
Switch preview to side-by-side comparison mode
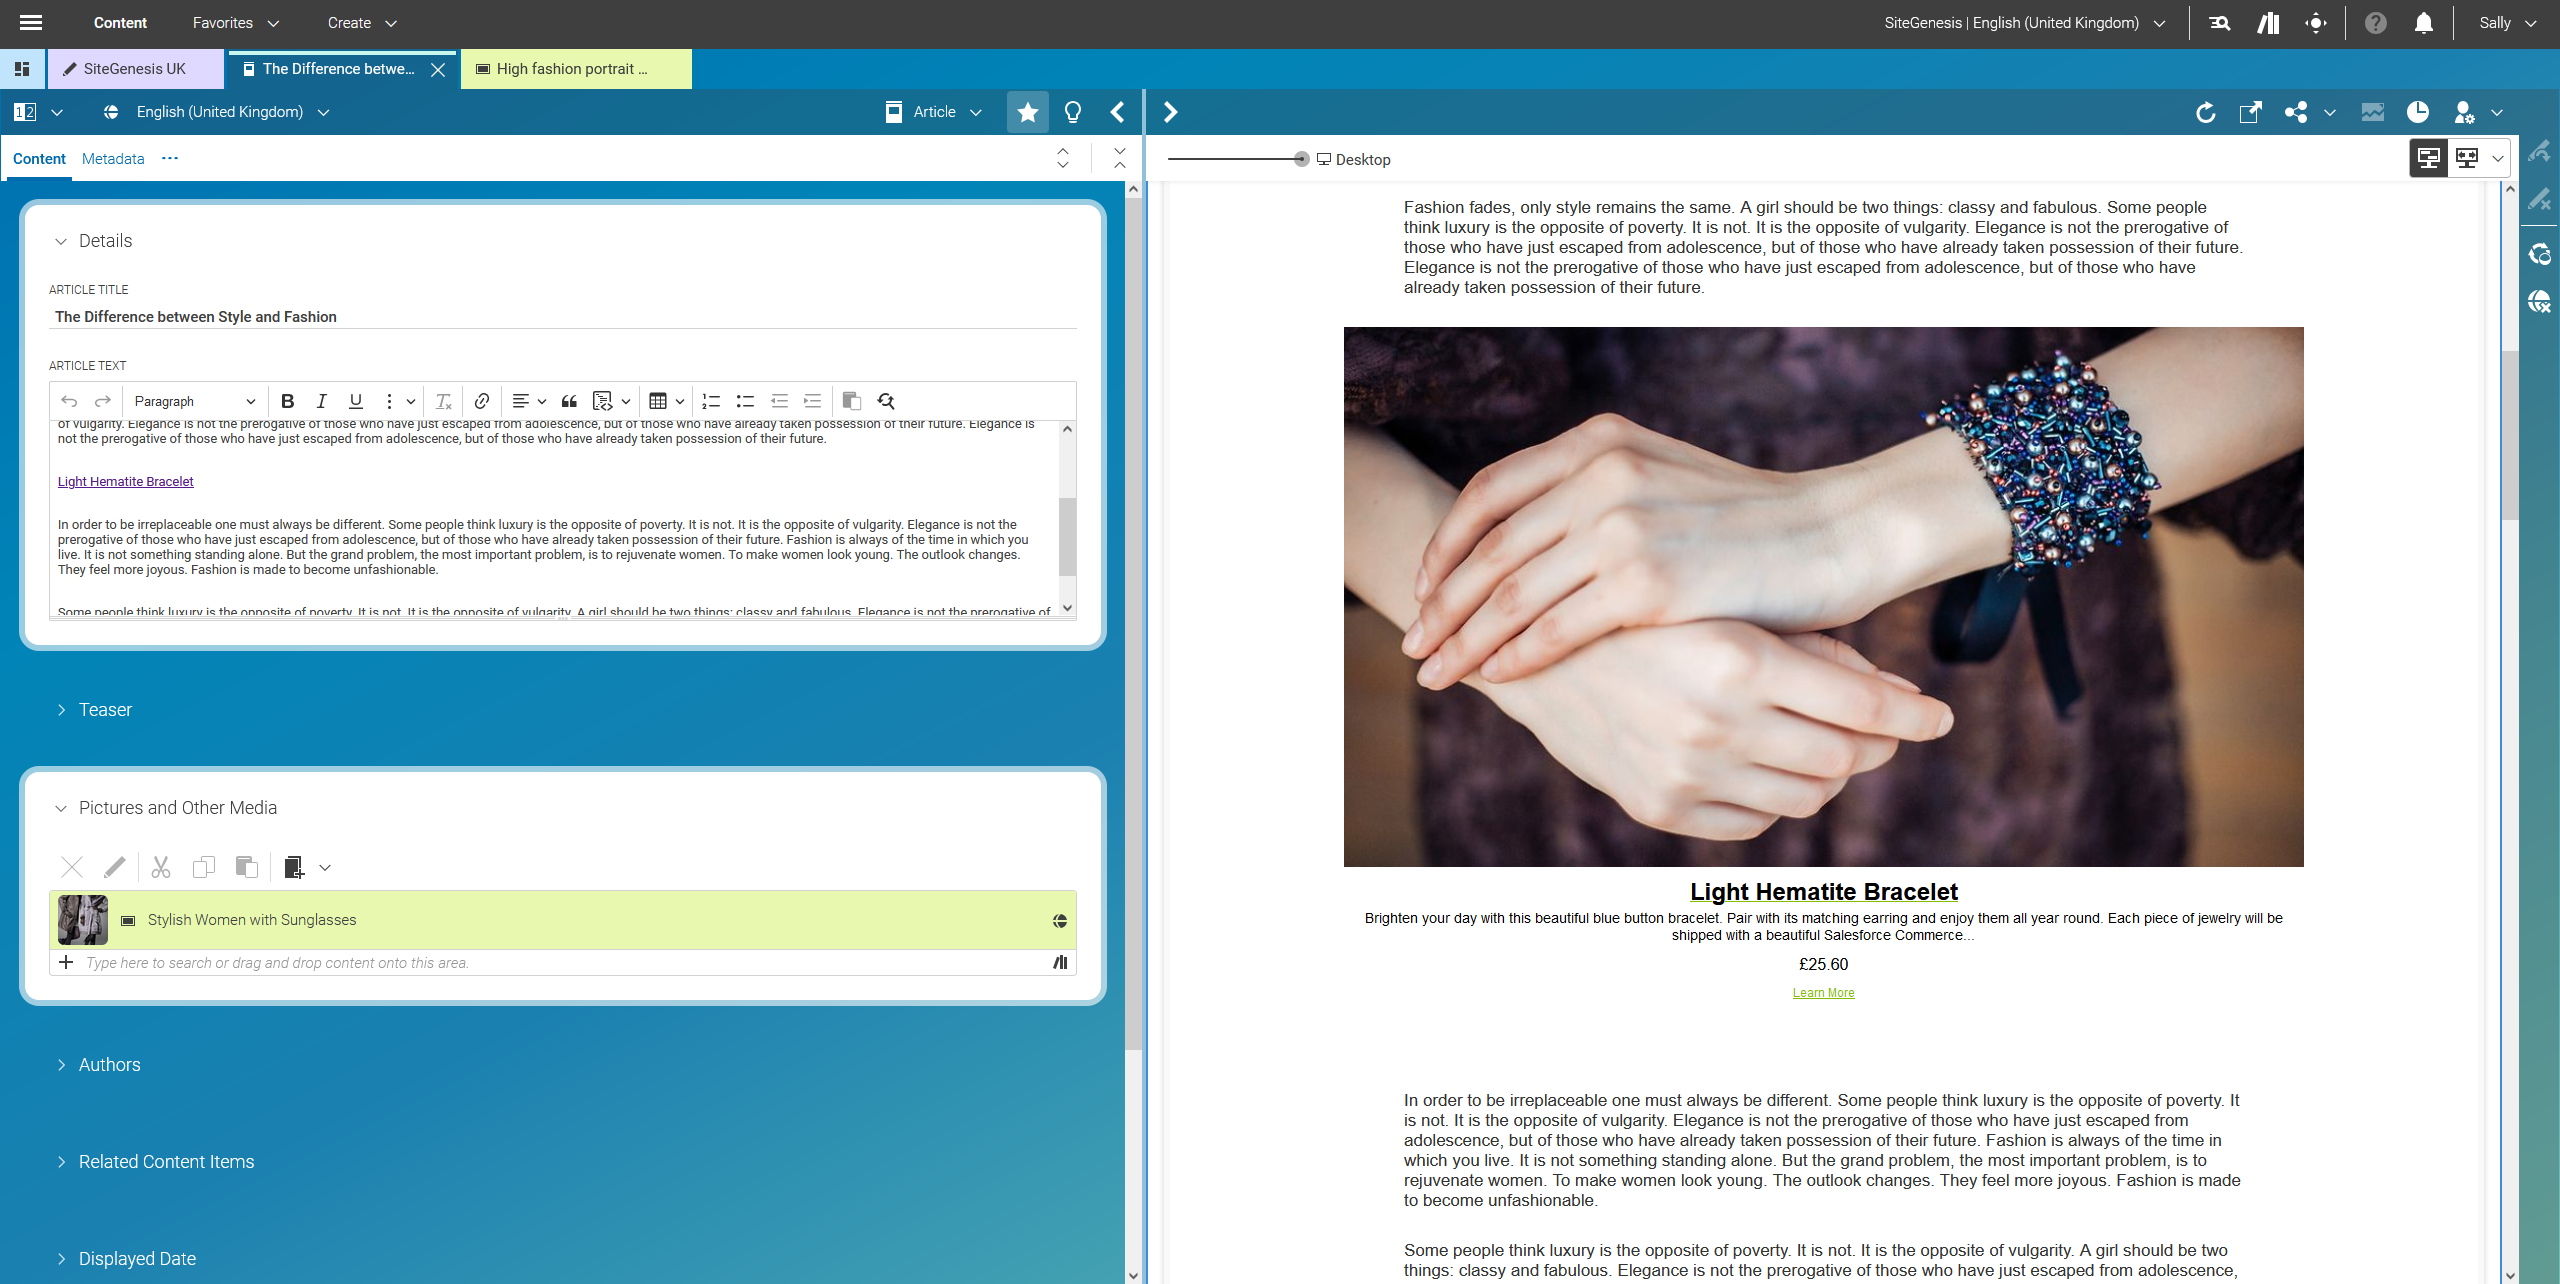[2468, 158]
